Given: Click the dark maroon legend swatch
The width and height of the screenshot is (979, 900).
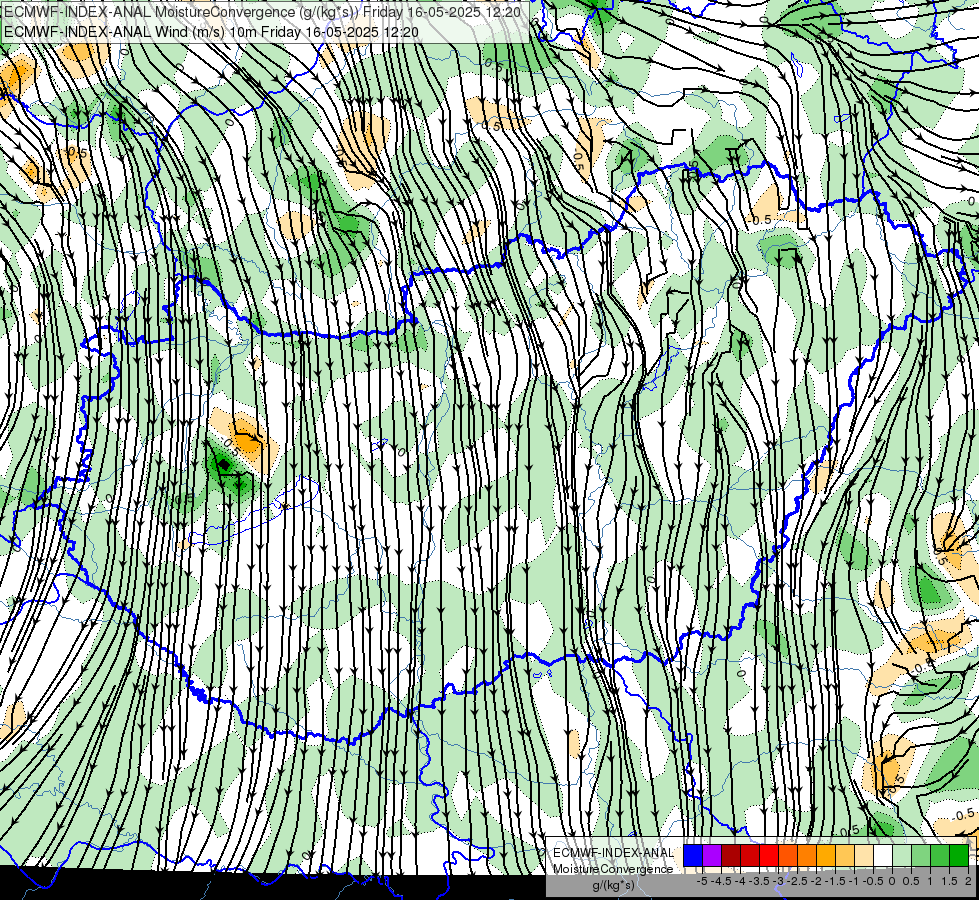Looking at the screenshot, I should click(731, 856).
